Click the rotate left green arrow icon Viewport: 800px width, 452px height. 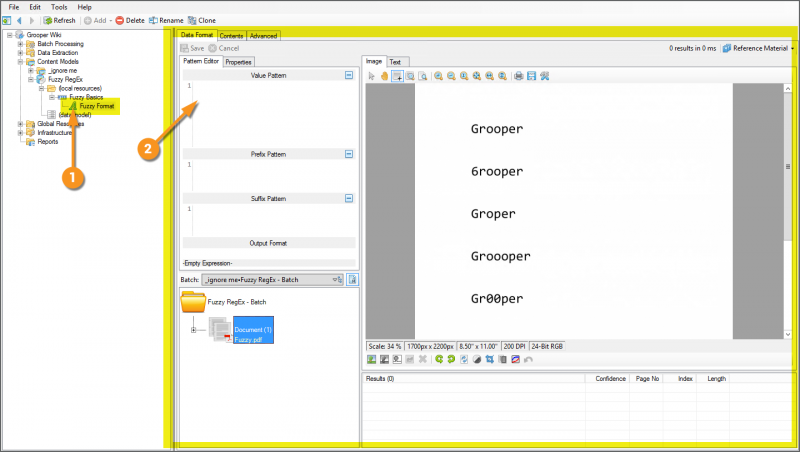click(x=439, y=359)
